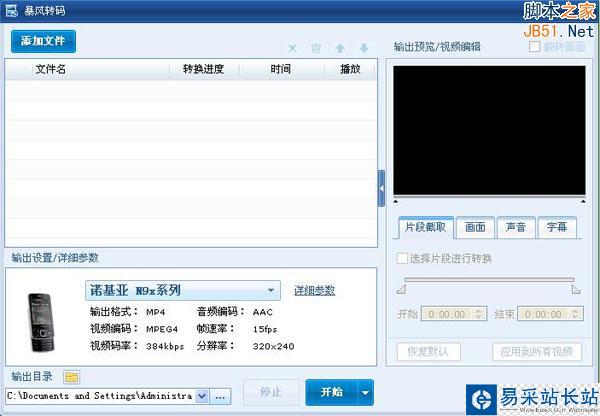
Task: Click the 暴风转码 app icon in title bar
Action: (x=11, y=11)
